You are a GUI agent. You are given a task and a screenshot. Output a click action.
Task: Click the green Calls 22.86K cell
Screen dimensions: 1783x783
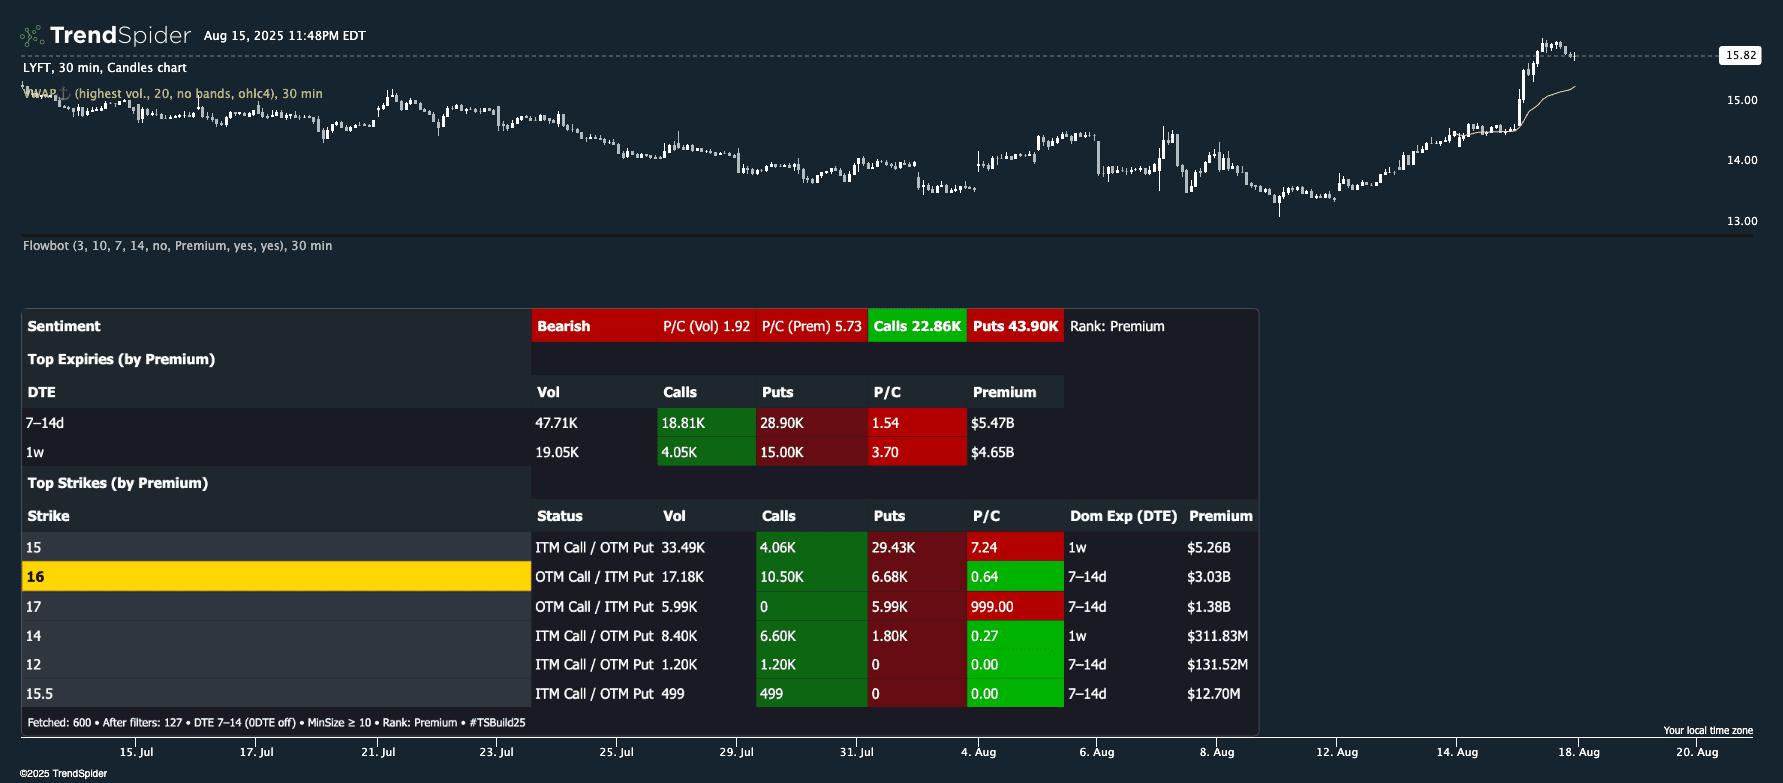coord(917,326)
